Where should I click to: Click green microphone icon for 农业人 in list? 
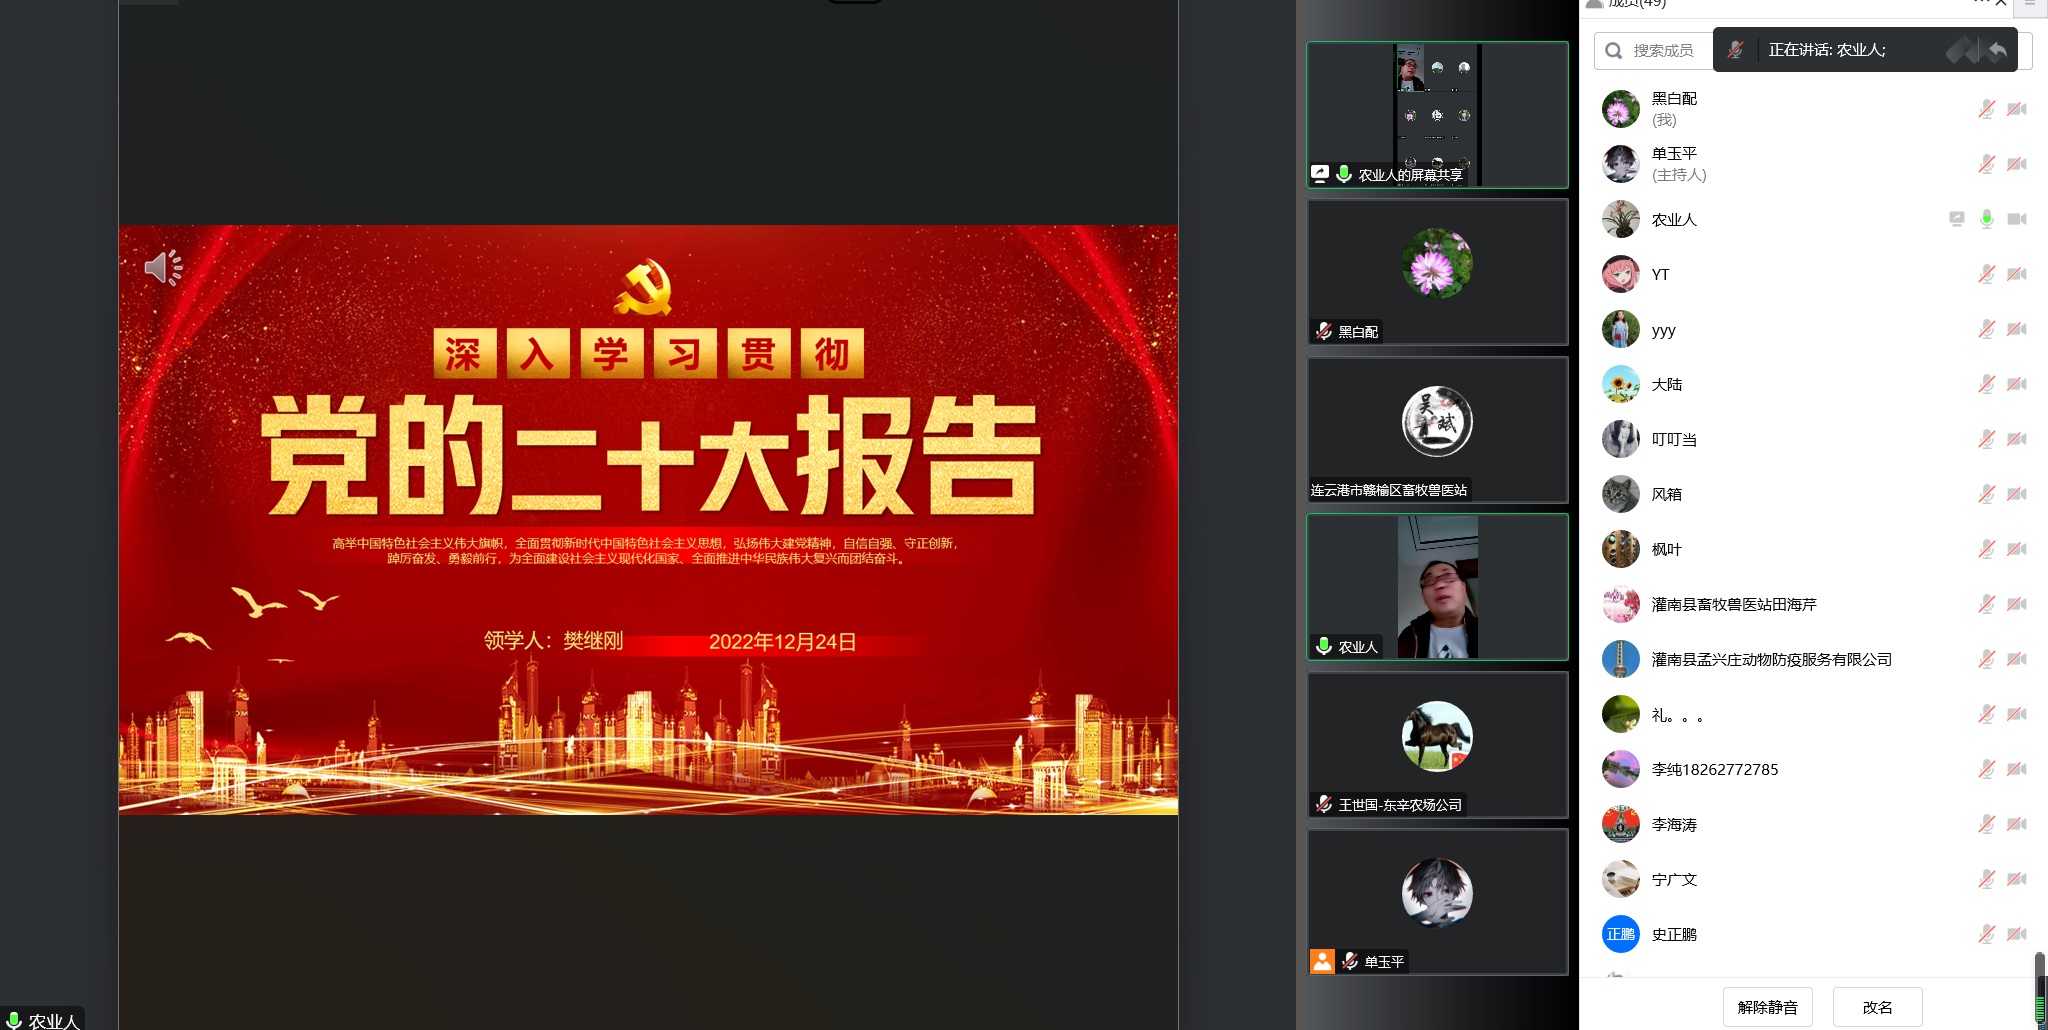click(x=1987, y=219)
